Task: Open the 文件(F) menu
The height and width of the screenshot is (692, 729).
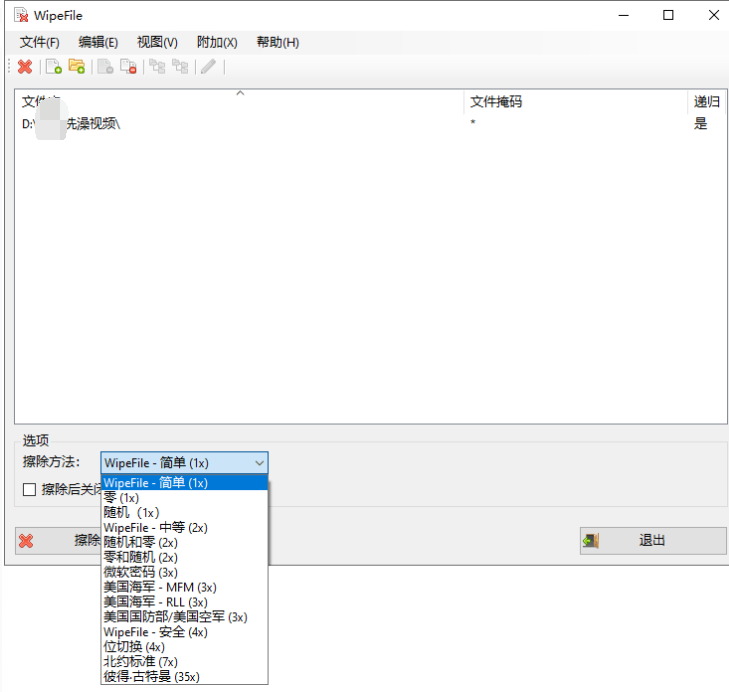Action: pyautogui.click(x=40, y=42)
